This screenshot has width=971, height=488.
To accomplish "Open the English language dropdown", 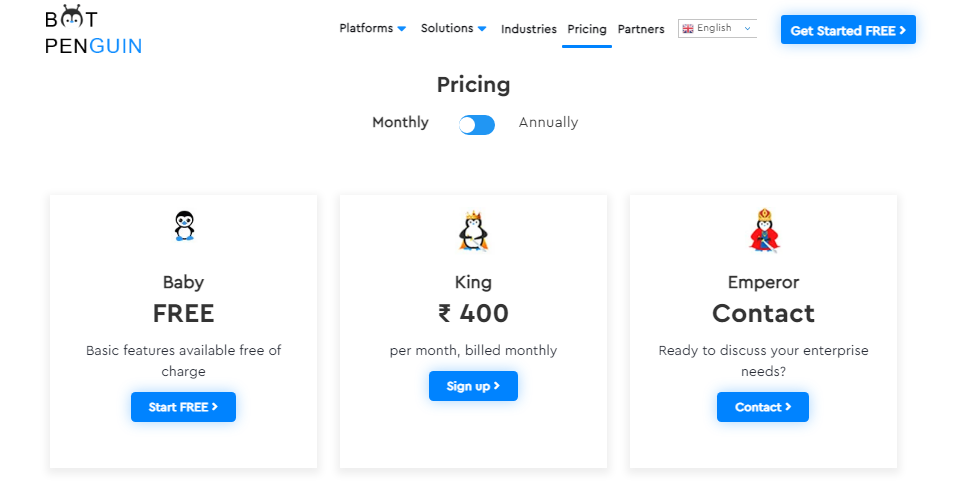I will point(718,29).
